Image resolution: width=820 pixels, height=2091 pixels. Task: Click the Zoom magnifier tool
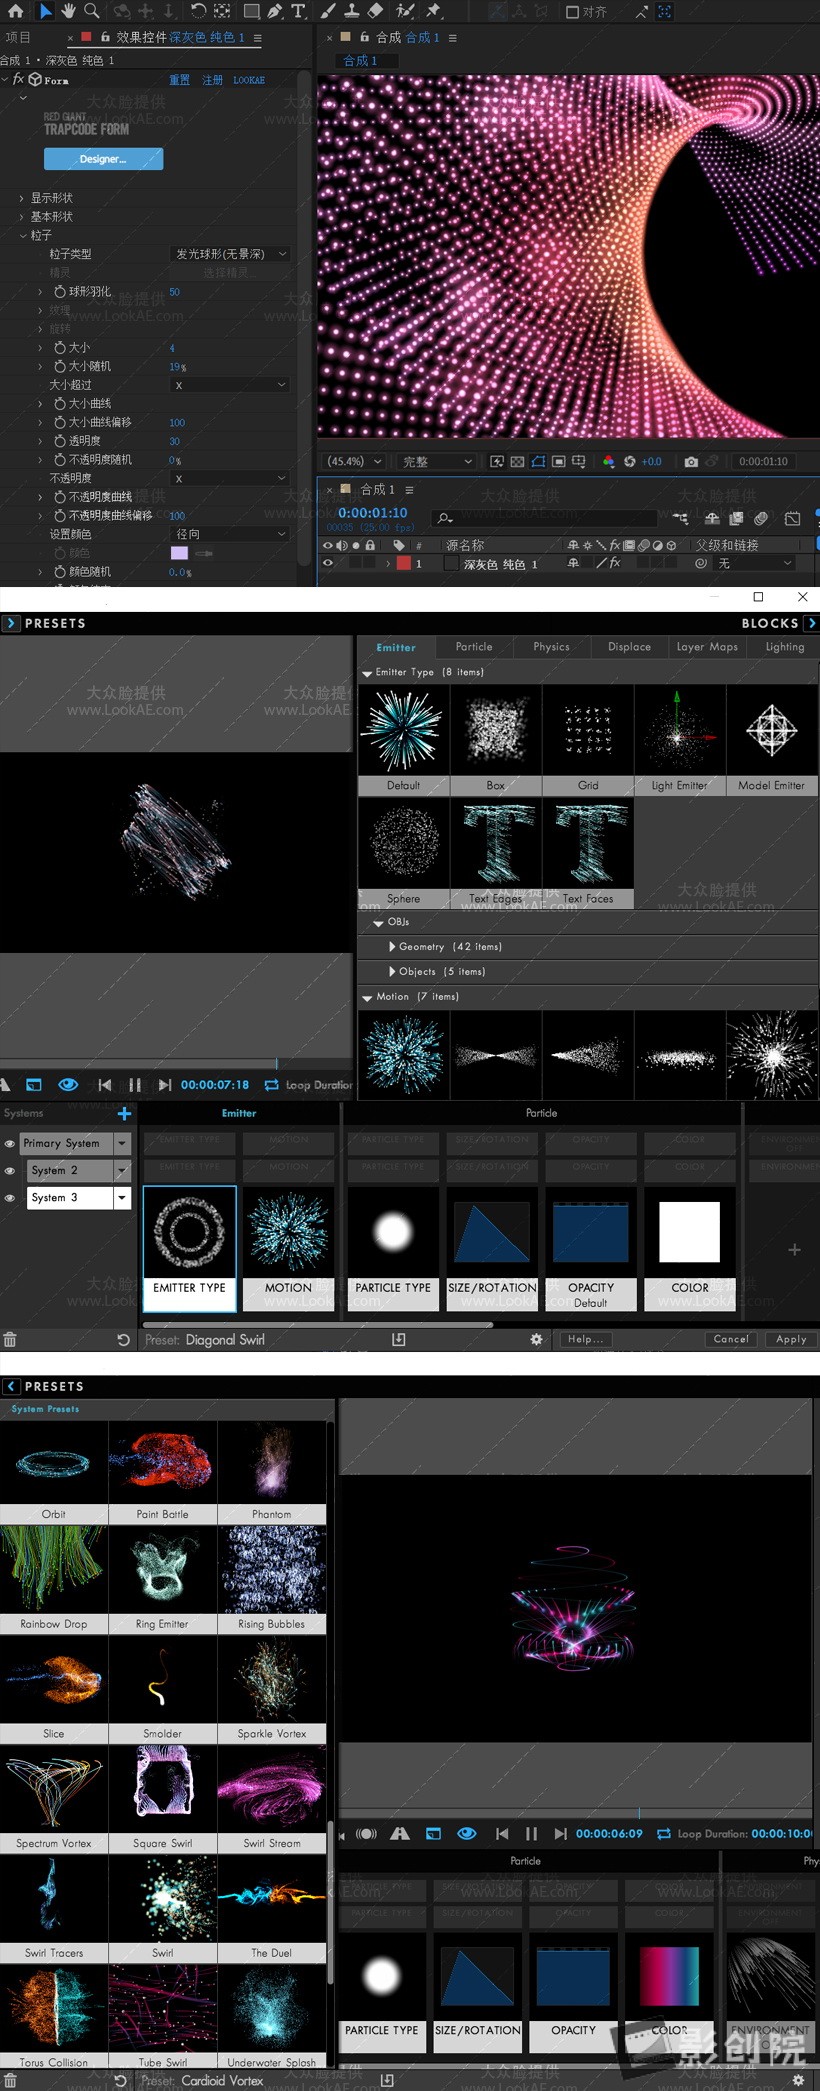click(92, 11)
